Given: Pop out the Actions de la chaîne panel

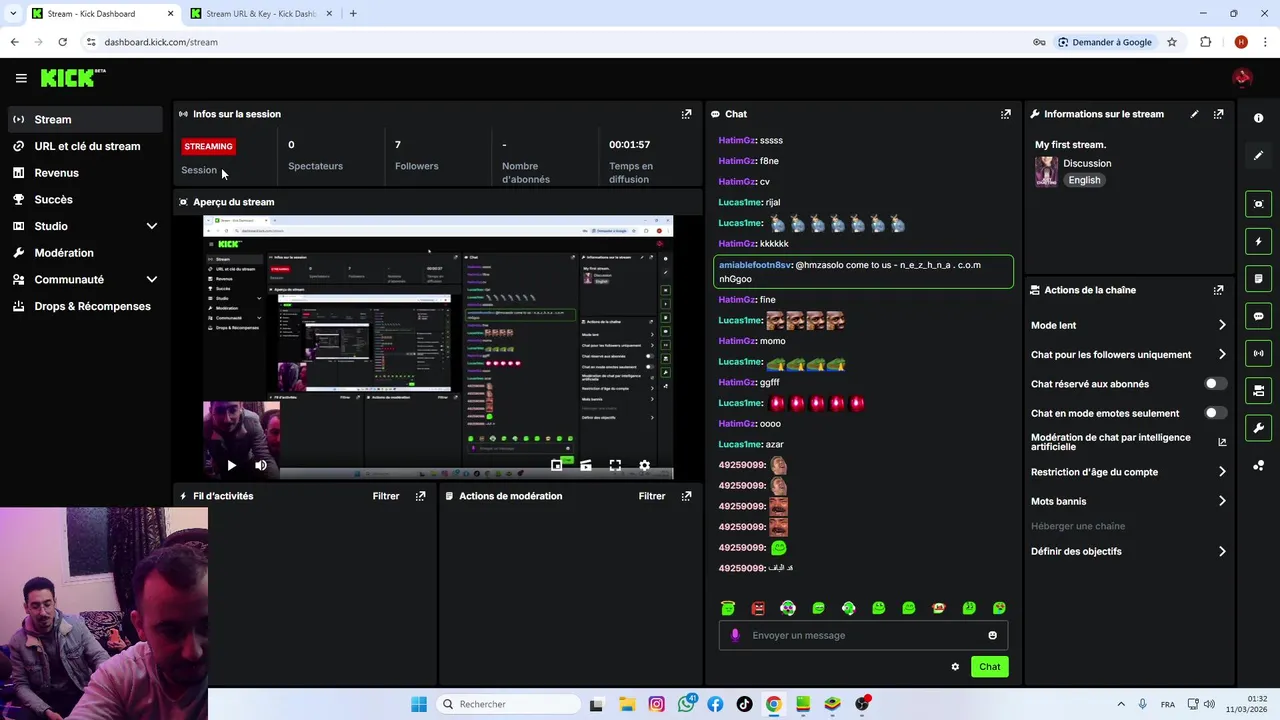Looking at the screenshot, I should [1218, 290].
